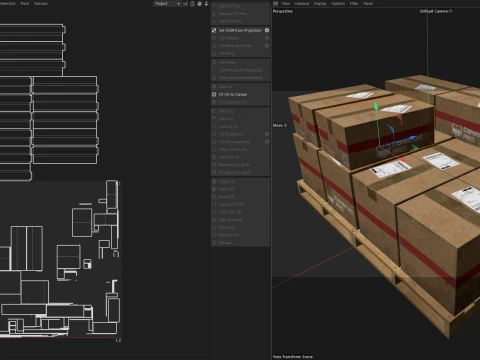Choose Set UVW from Projection command

[x=240, y=30]
